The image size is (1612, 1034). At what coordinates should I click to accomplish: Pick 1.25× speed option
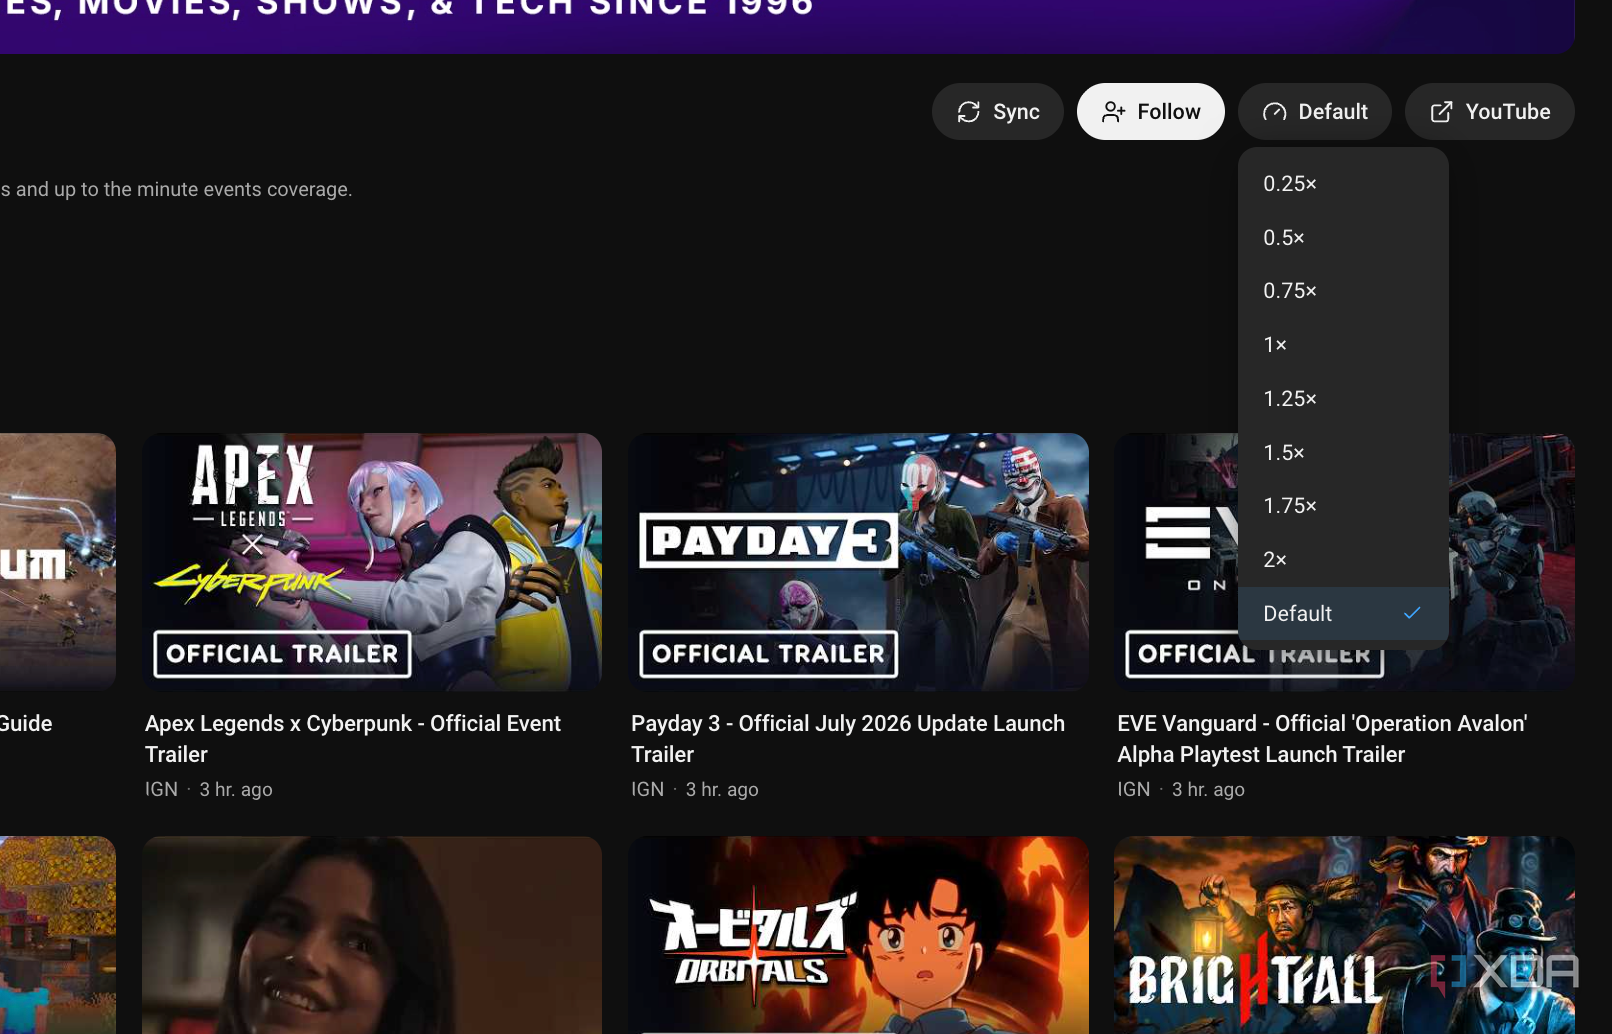coord(1343,398)
